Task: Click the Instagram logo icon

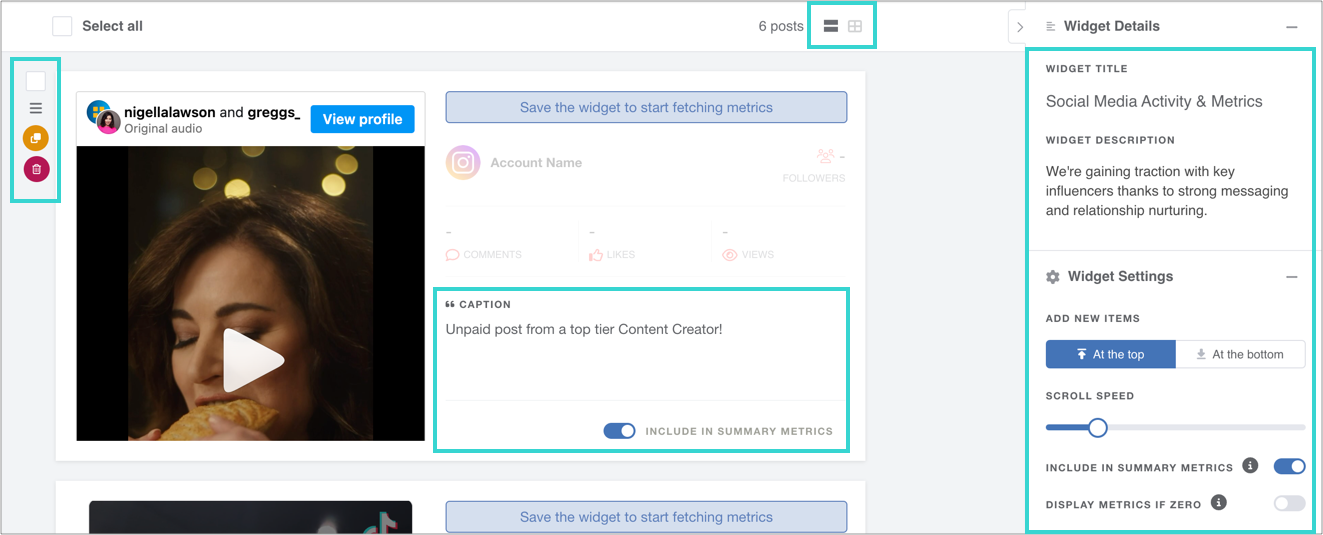Action: pos(463,162)
